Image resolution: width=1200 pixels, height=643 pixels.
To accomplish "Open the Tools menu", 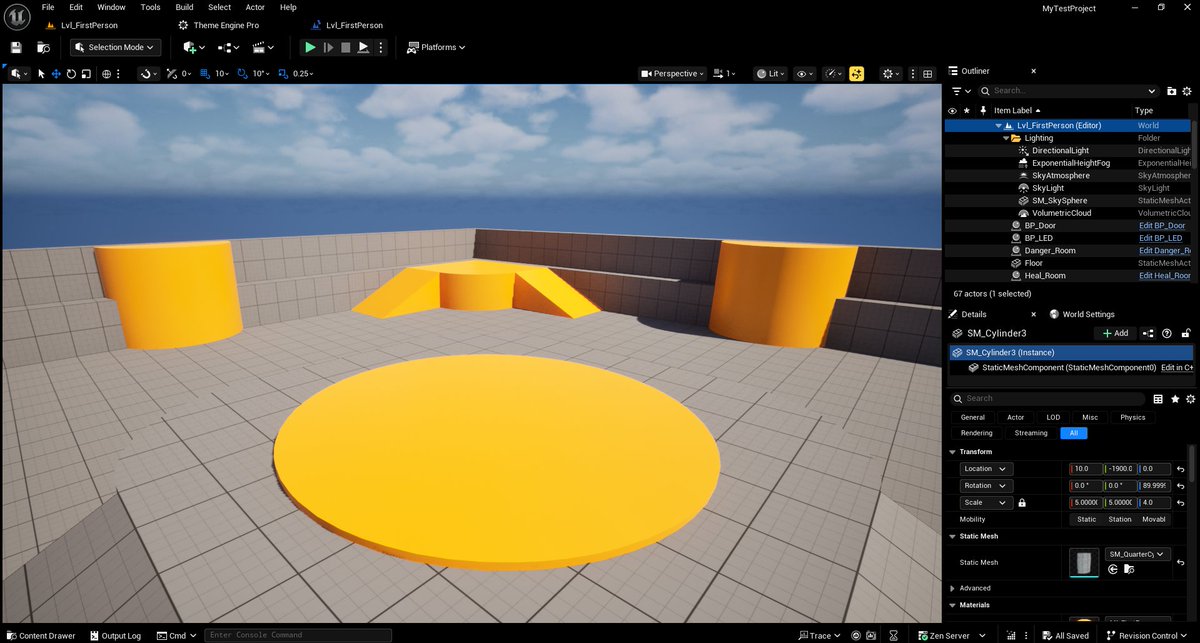I will tap(150, 7).
